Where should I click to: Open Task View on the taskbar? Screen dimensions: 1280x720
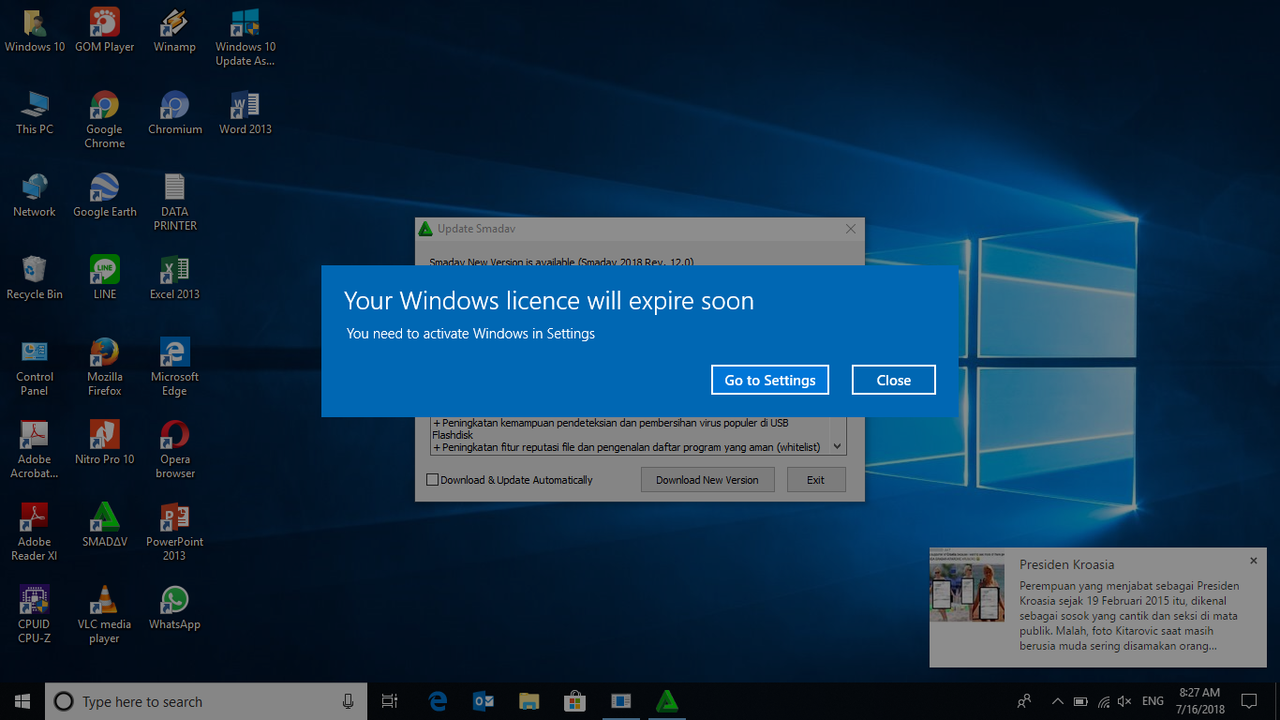(x=390, y=701)
